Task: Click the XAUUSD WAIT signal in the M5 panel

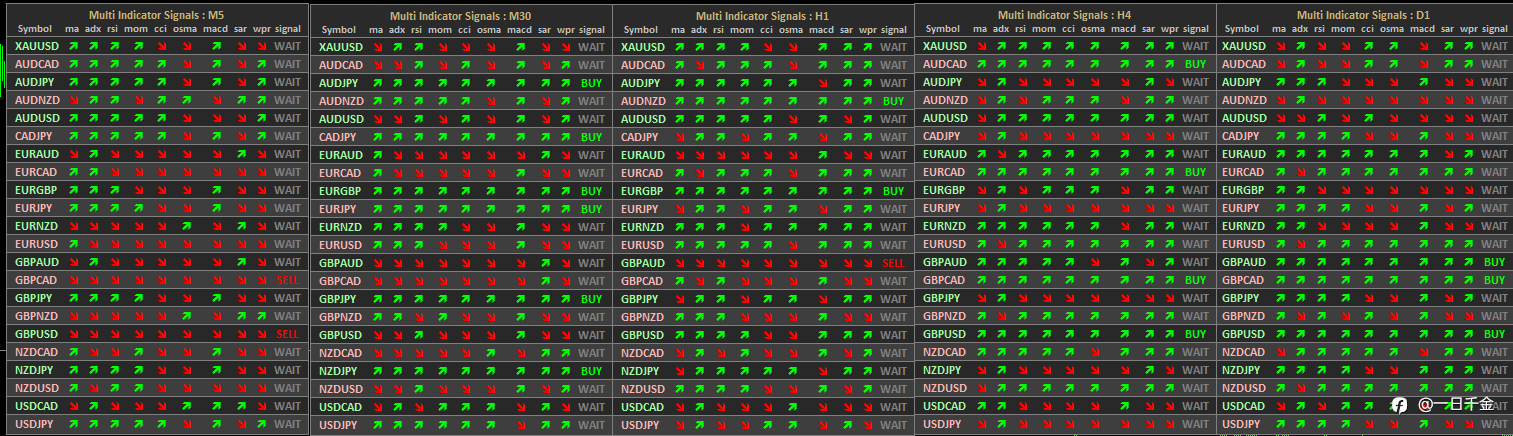Action: click(287, 46)
